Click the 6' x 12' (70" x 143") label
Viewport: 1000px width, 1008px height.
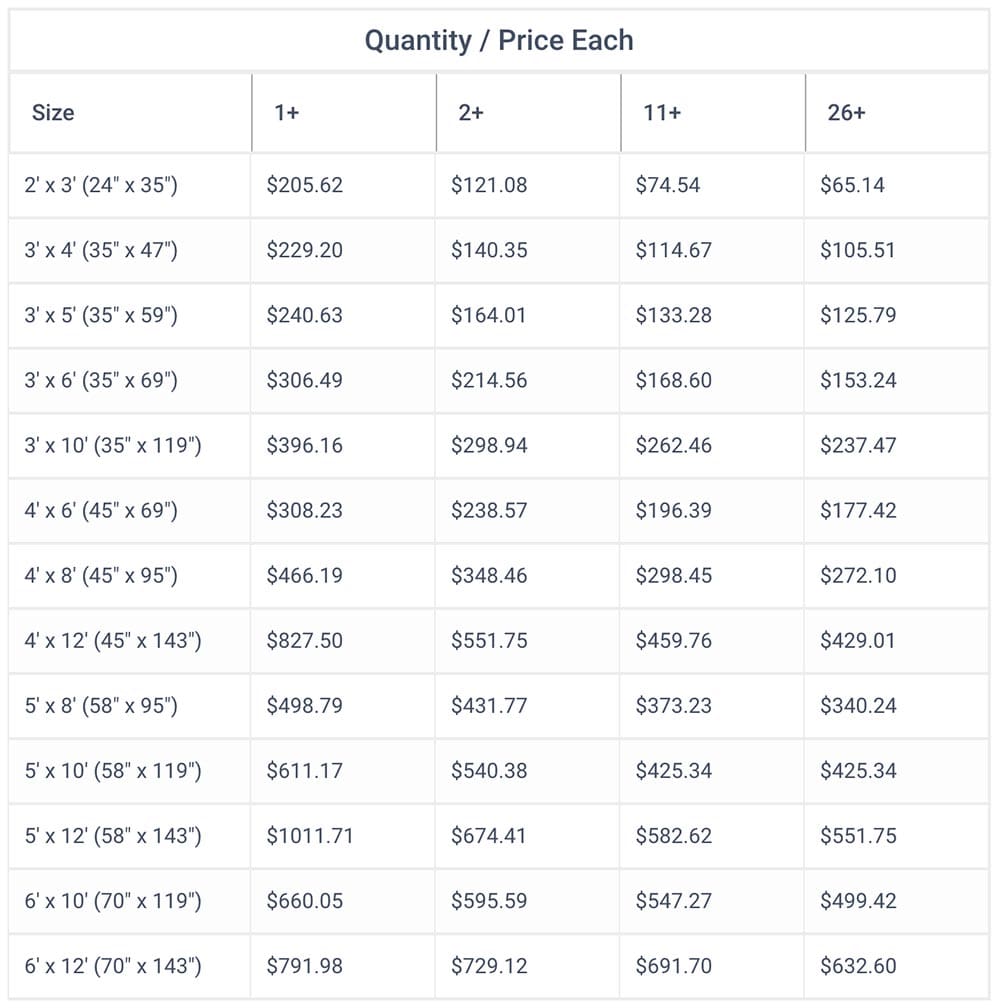pyautogui.click(x=113, y=966)
